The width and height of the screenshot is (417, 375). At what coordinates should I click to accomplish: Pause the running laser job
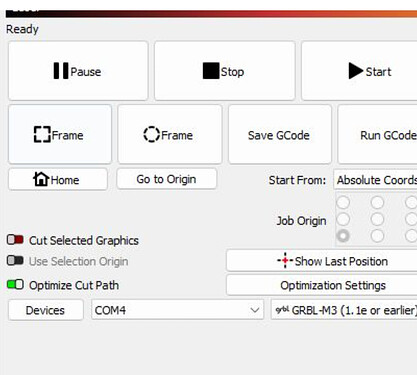tap(78, 71)
